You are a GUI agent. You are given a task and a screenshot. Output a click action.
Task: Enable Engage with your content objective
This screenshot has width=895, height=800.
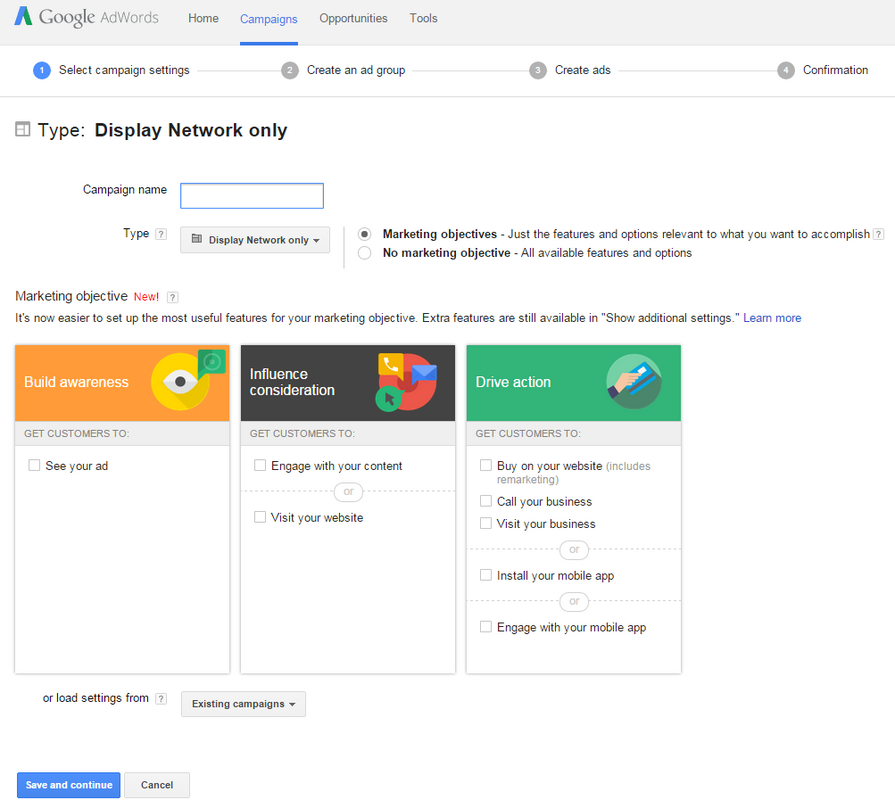point(260,465)
